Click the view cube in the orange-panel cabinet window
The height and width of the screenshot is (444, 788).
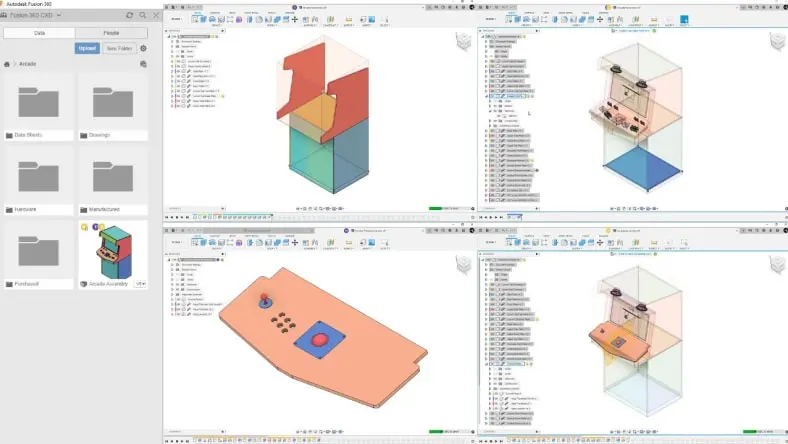coord(778,264)
